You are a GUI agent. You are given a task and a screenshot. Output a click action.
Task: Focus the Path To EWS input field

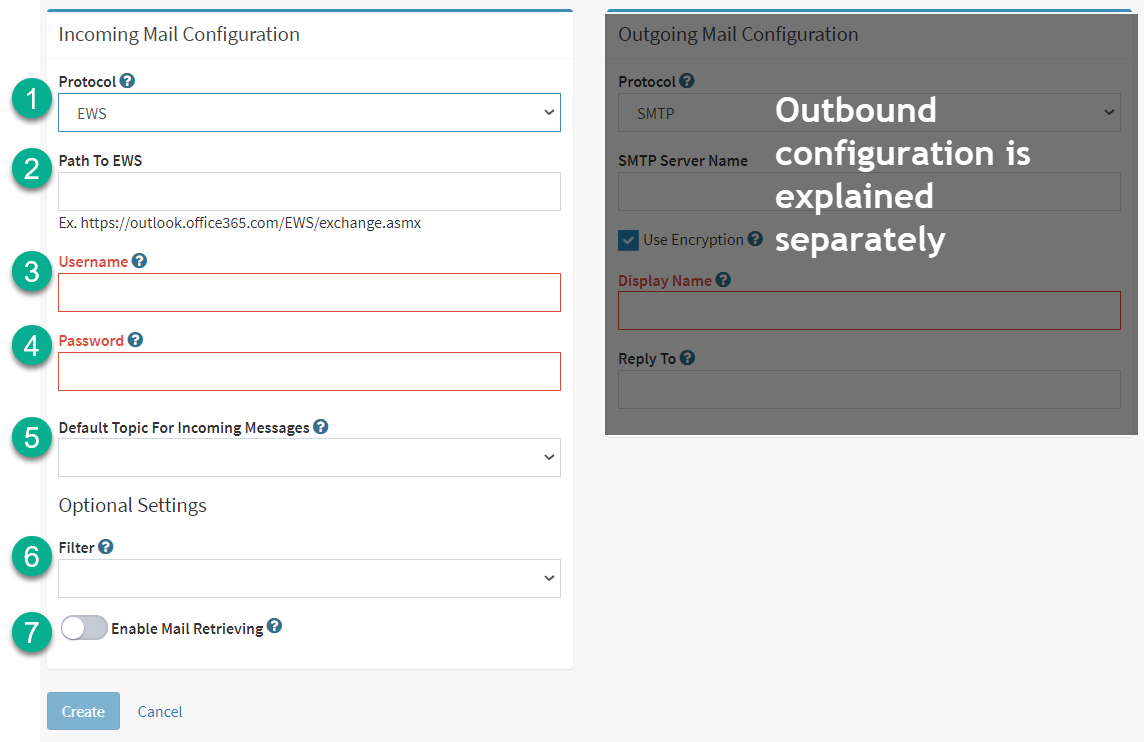click(x=309, y=192)
